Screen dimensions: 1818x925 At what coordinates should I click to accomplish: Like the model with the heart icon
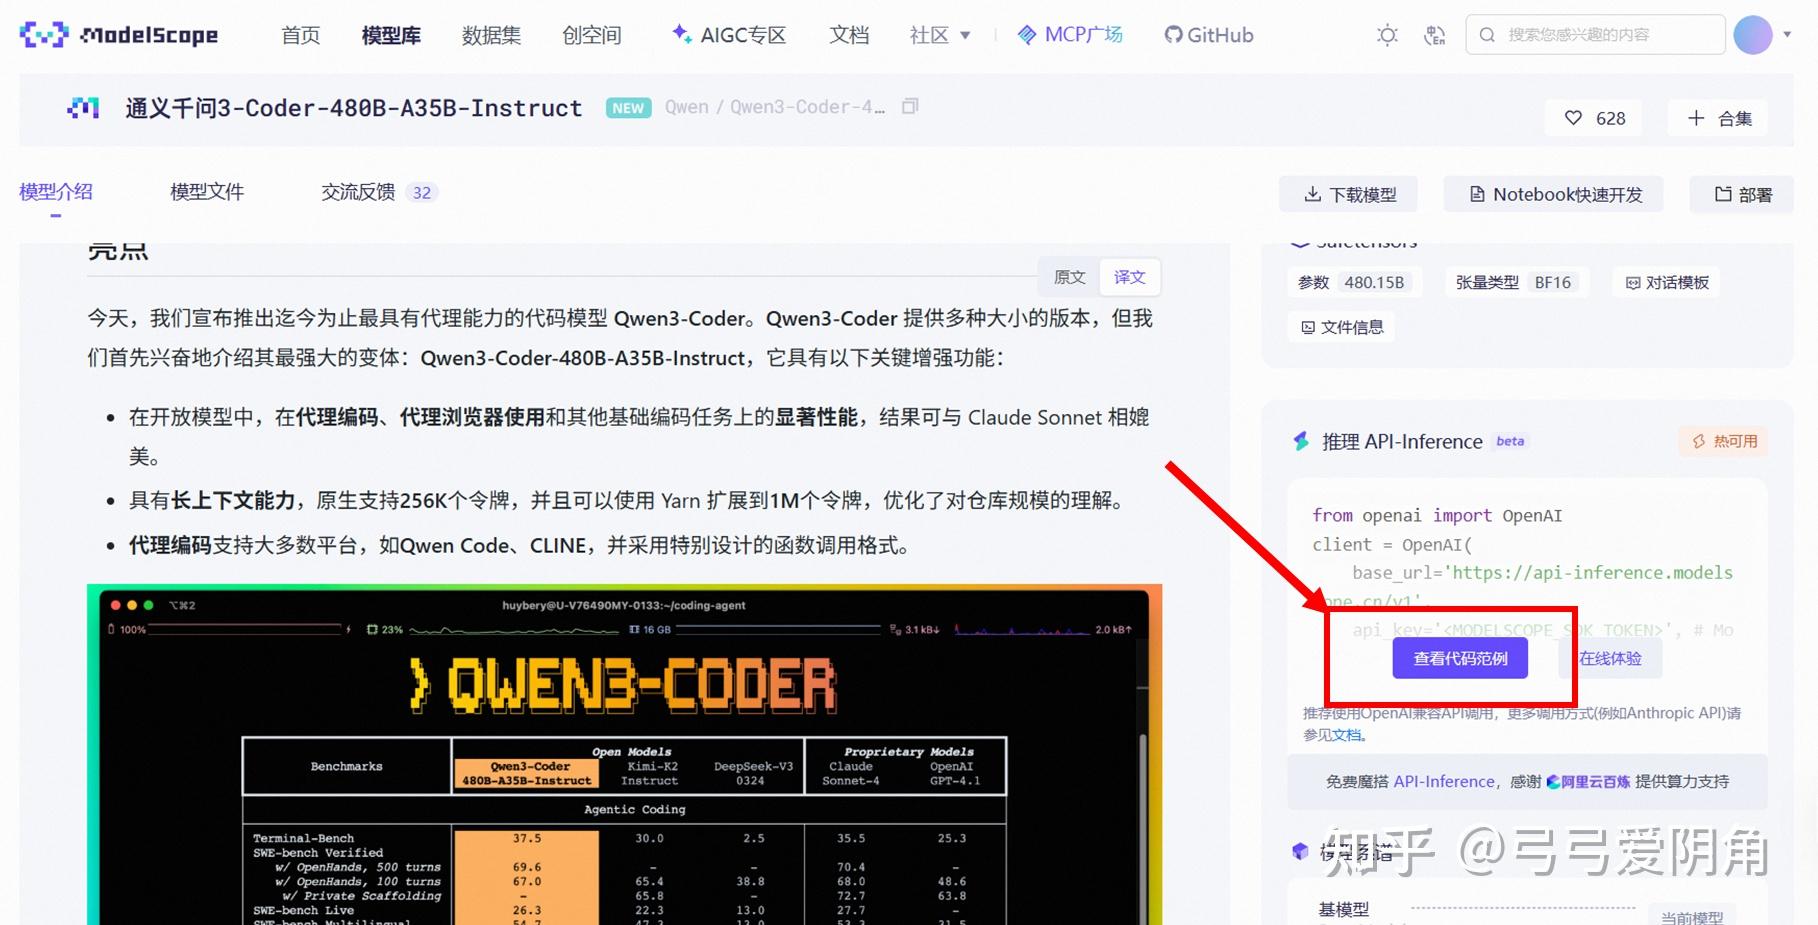click(x=1573, y=118)
